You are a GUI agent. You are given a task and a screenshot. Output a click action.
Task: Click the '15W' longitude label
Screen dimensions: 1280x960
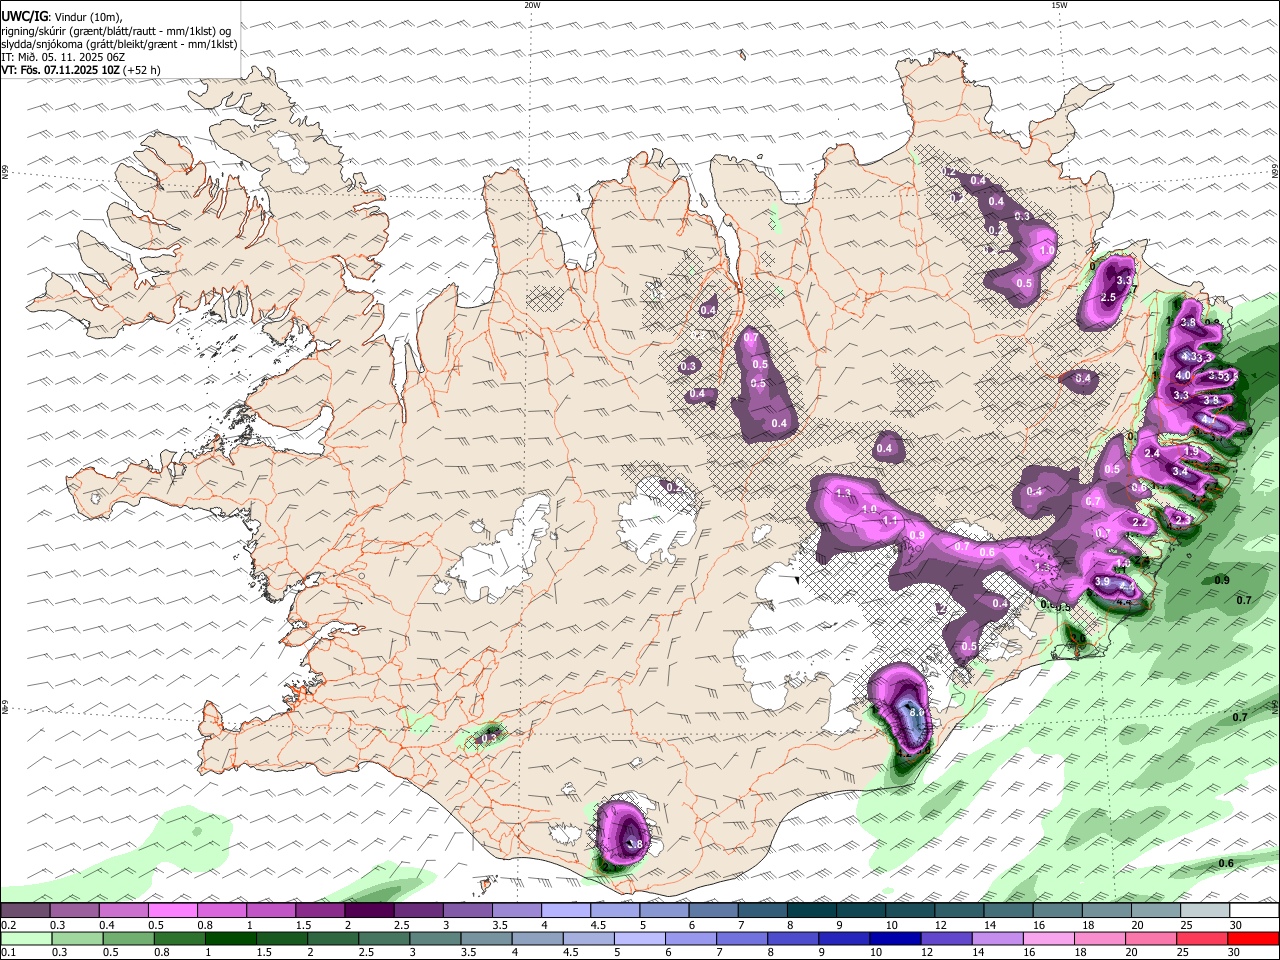pyautogui.click(x=1058, y=5)
